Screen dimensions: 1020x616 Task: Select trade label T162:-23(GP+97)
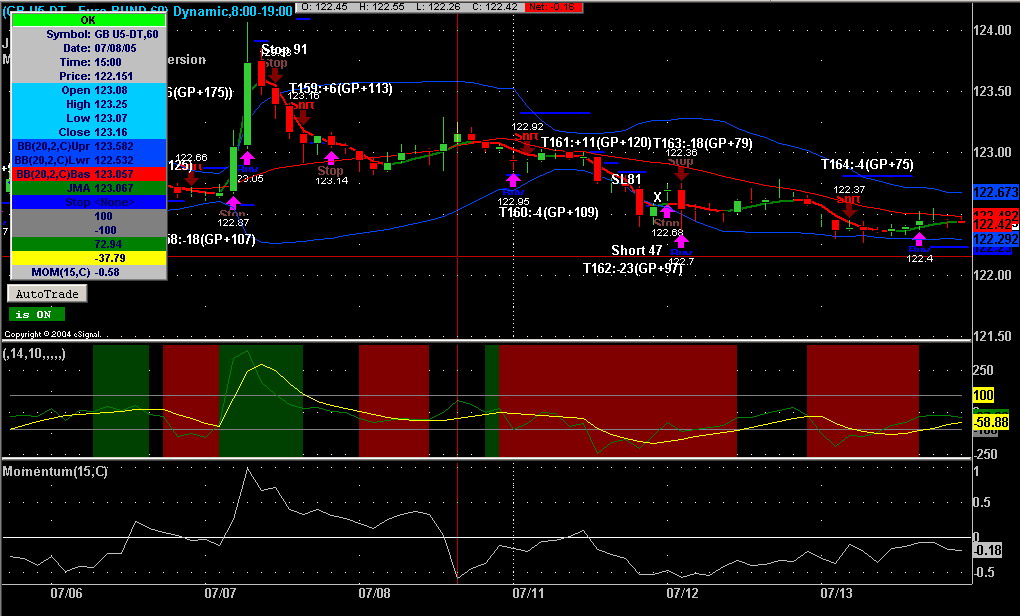pyautogui.click(x=632, y=268)
